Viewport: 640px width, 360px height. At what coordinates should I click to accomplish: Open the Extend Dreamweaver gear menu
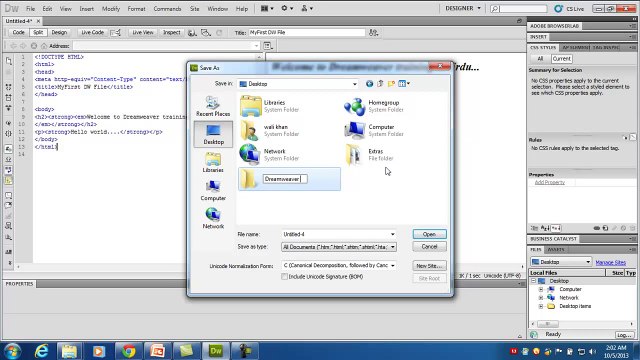[x=287, y=8]
